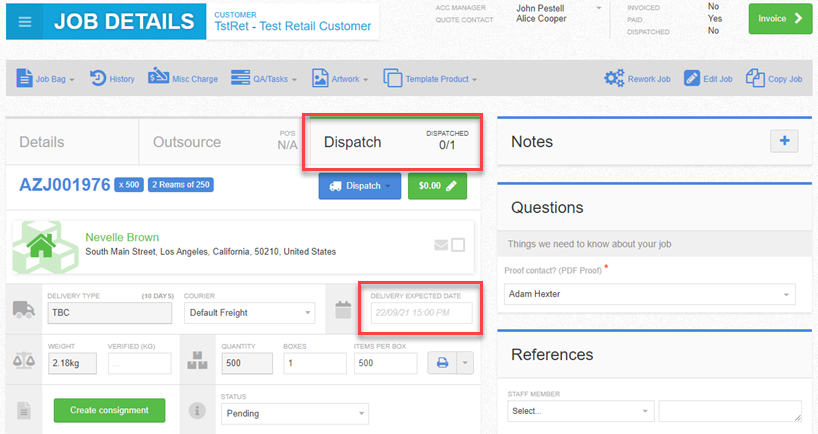This screenshot has height=434, width=818.
Task: Click the Rework Job gears icon
Action: tap(614, 78)
